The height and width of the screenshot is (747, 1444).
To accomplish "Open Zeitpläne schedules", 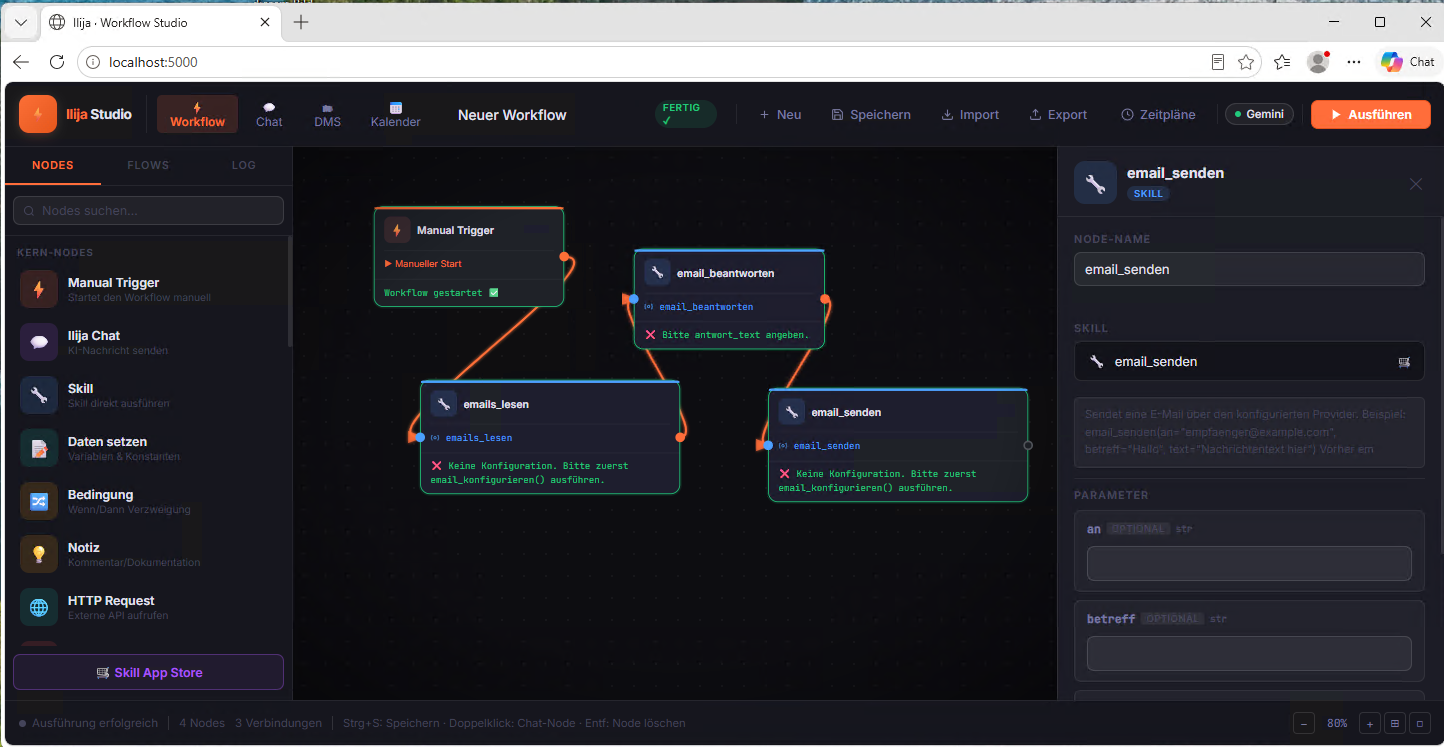I will tap(1158, 114).
